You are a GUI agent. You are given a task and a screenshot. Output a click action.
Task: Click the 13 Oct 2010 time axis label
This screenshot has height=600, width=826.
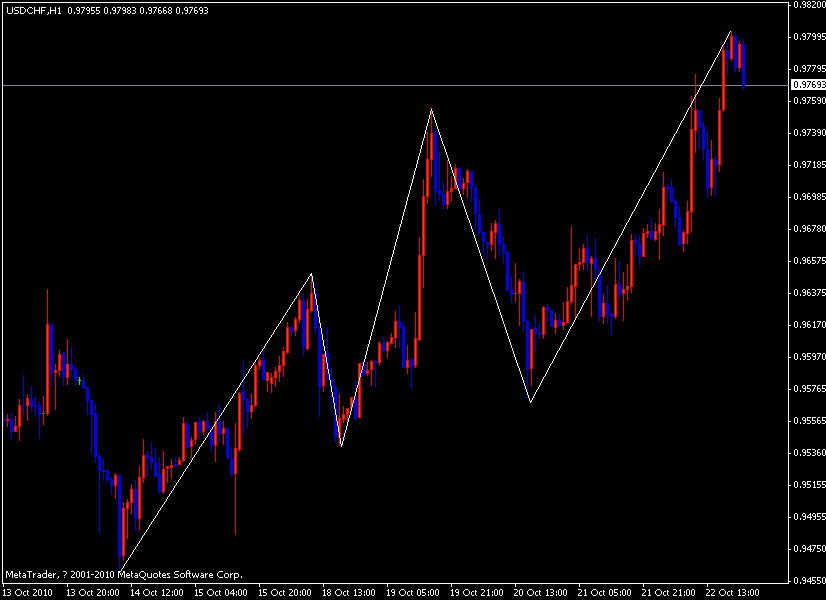pos(28,593)
